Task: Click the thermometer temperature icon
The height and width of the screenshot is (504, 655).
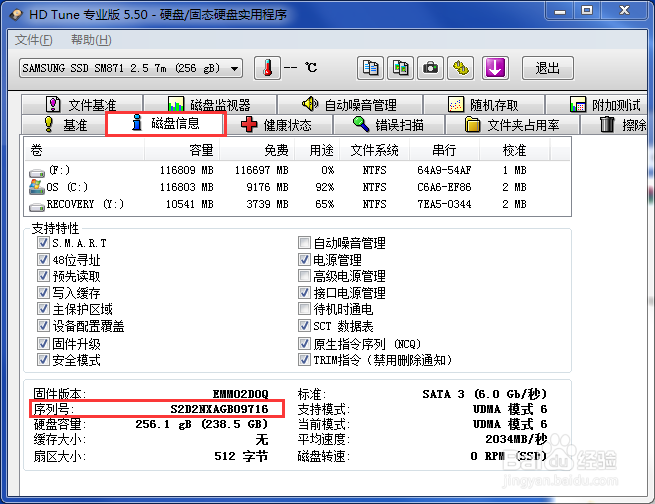Action: pyautogui.click(x=267, y=68)
